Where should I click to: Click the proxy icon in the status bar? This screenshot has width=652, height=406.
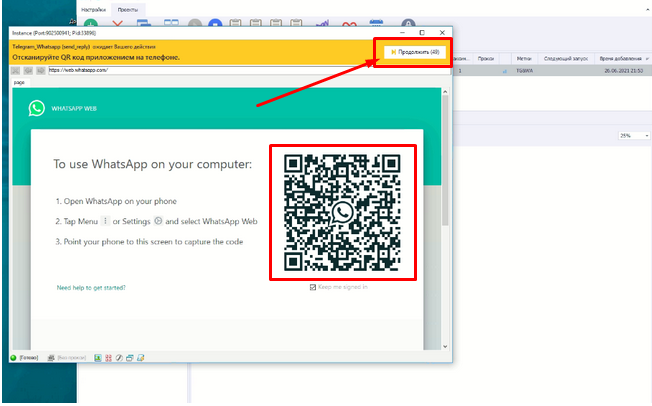point(51,358)
